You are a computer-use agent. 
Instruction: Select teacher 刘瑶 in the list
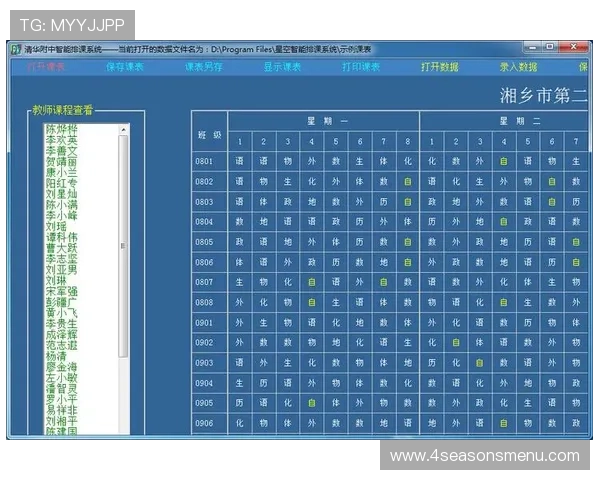[56, 226]
